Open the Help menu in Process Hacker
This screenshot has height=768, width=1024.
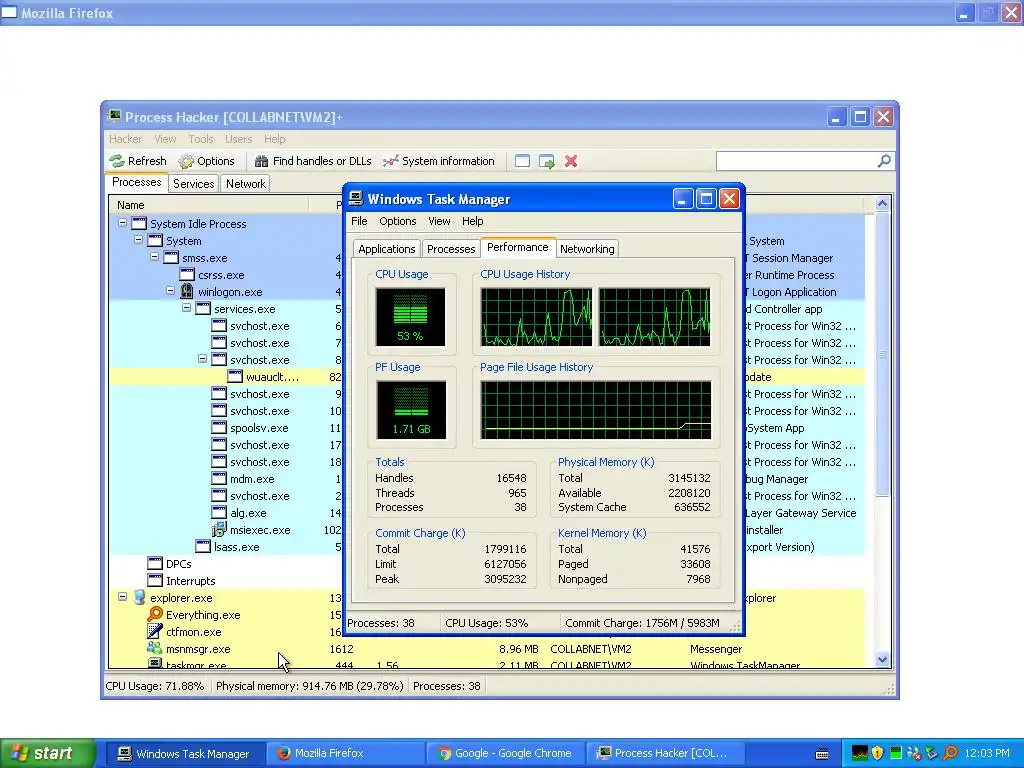[x=274, y=139]
